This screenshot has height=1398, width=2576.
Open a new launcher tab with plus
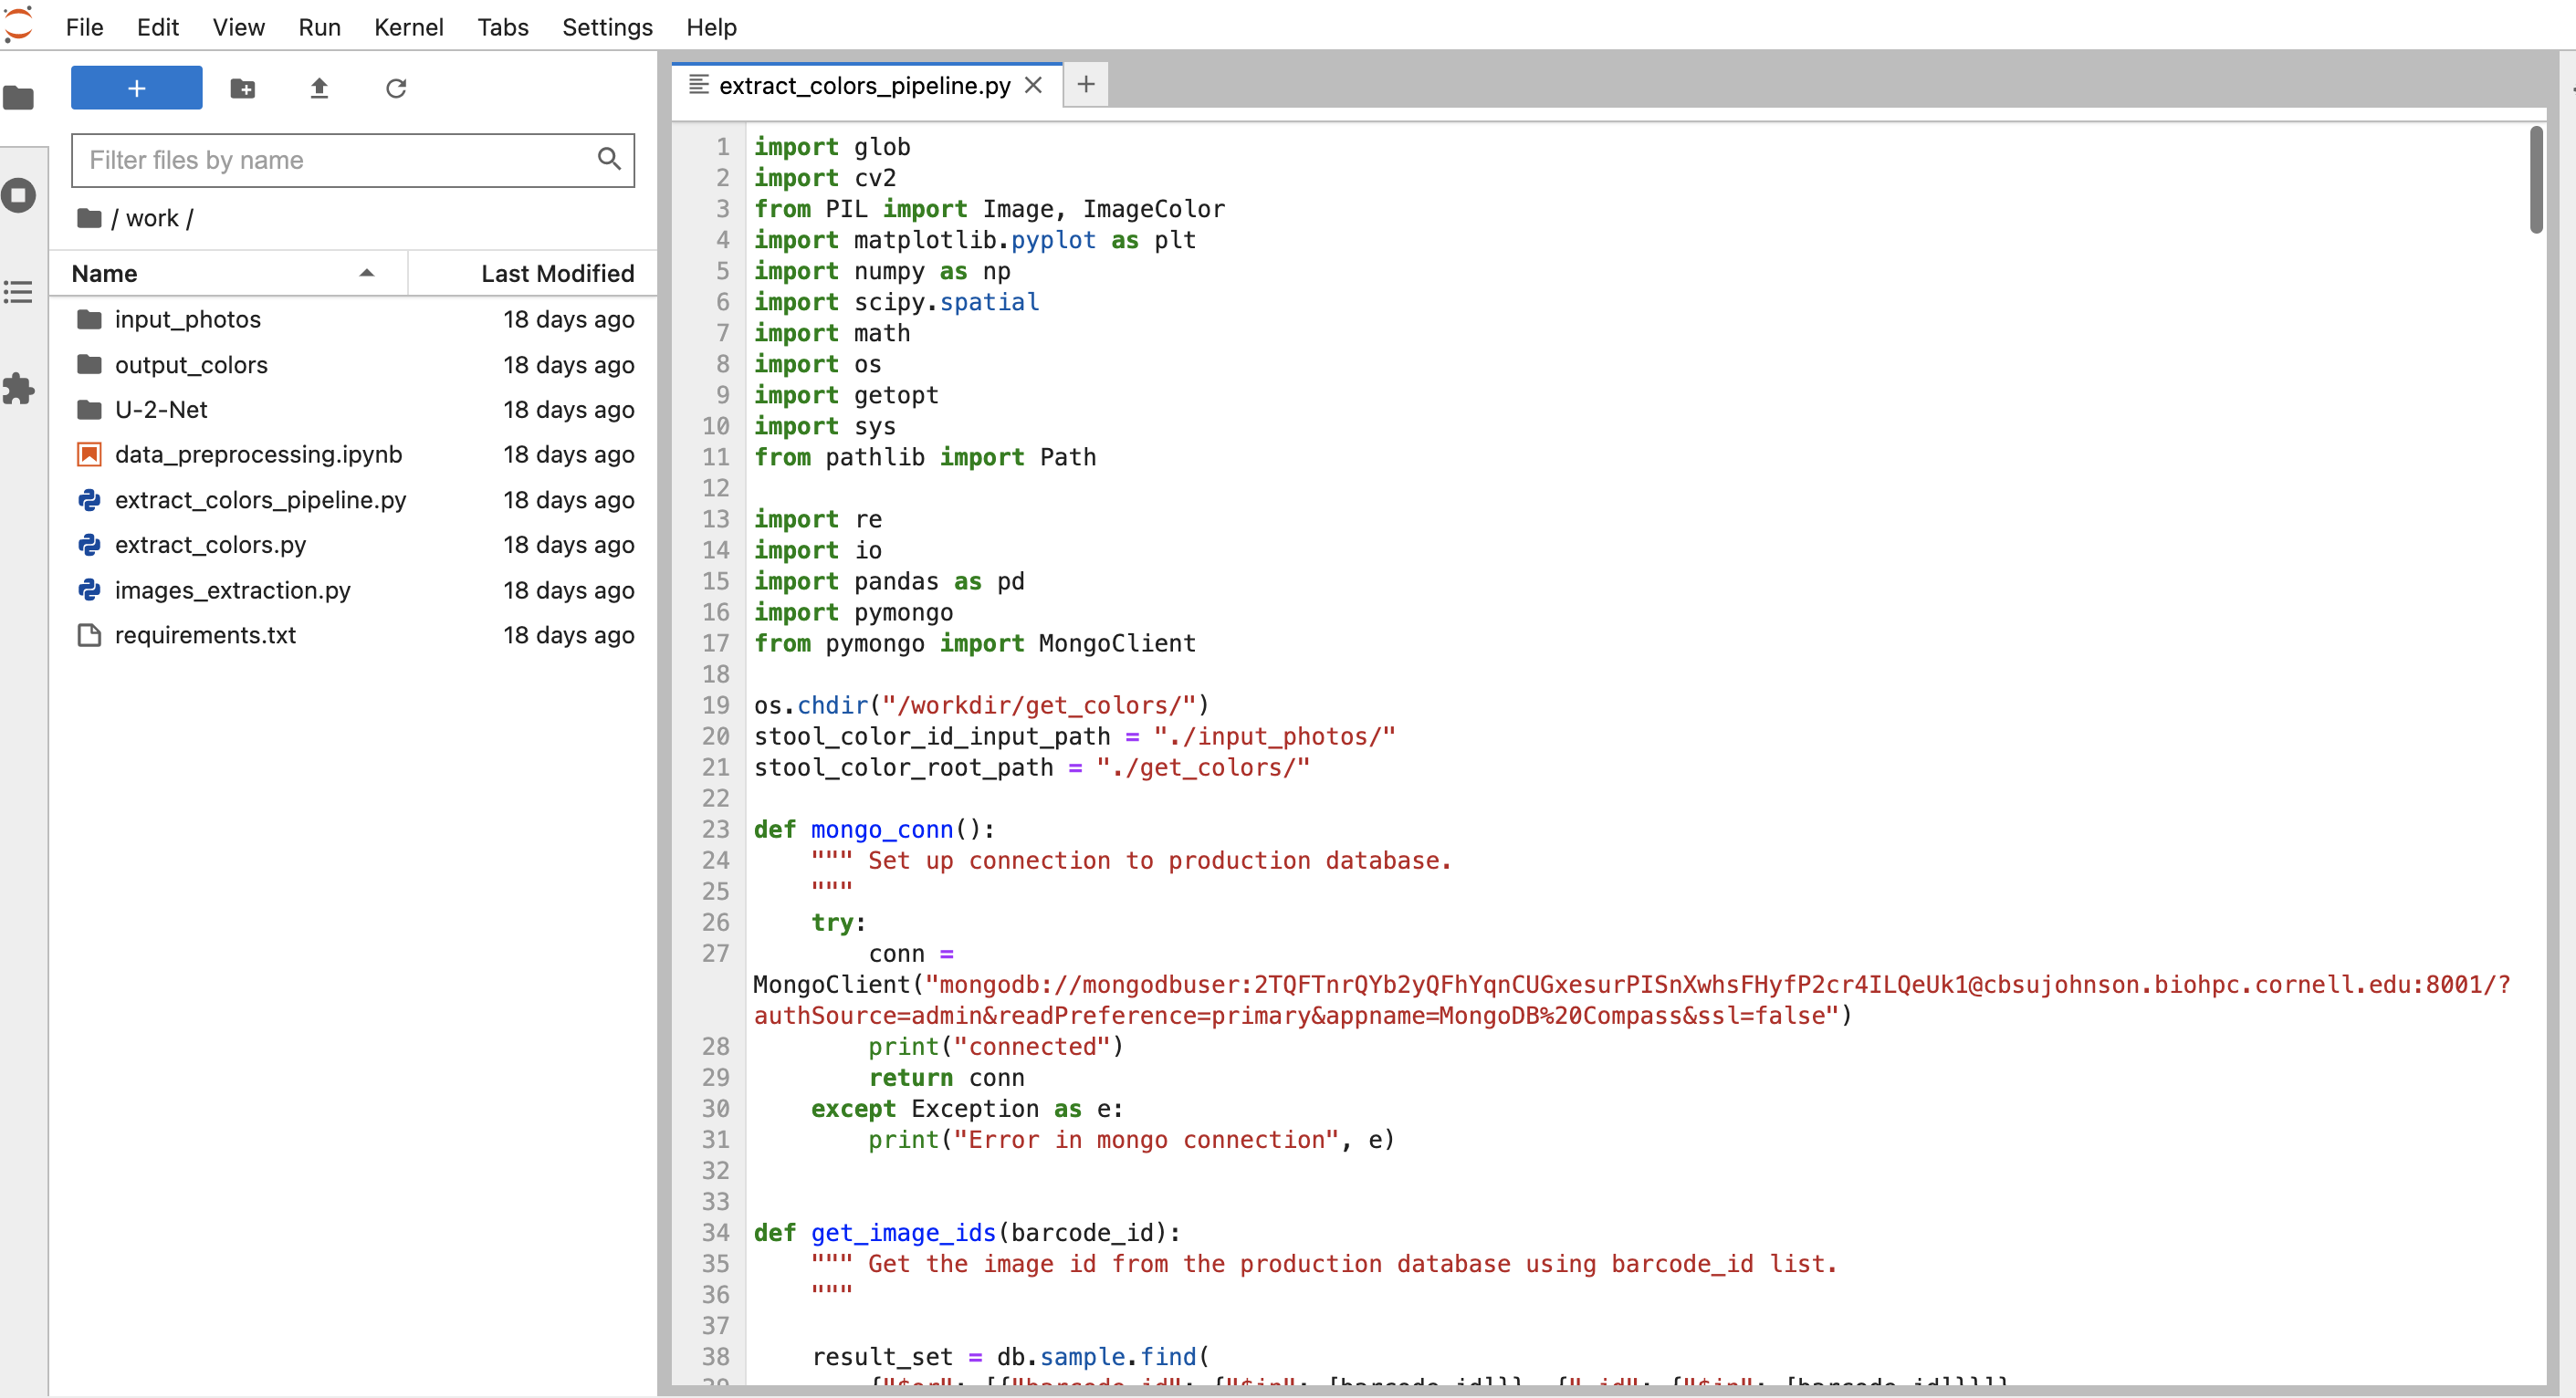tap(1086, 85)
